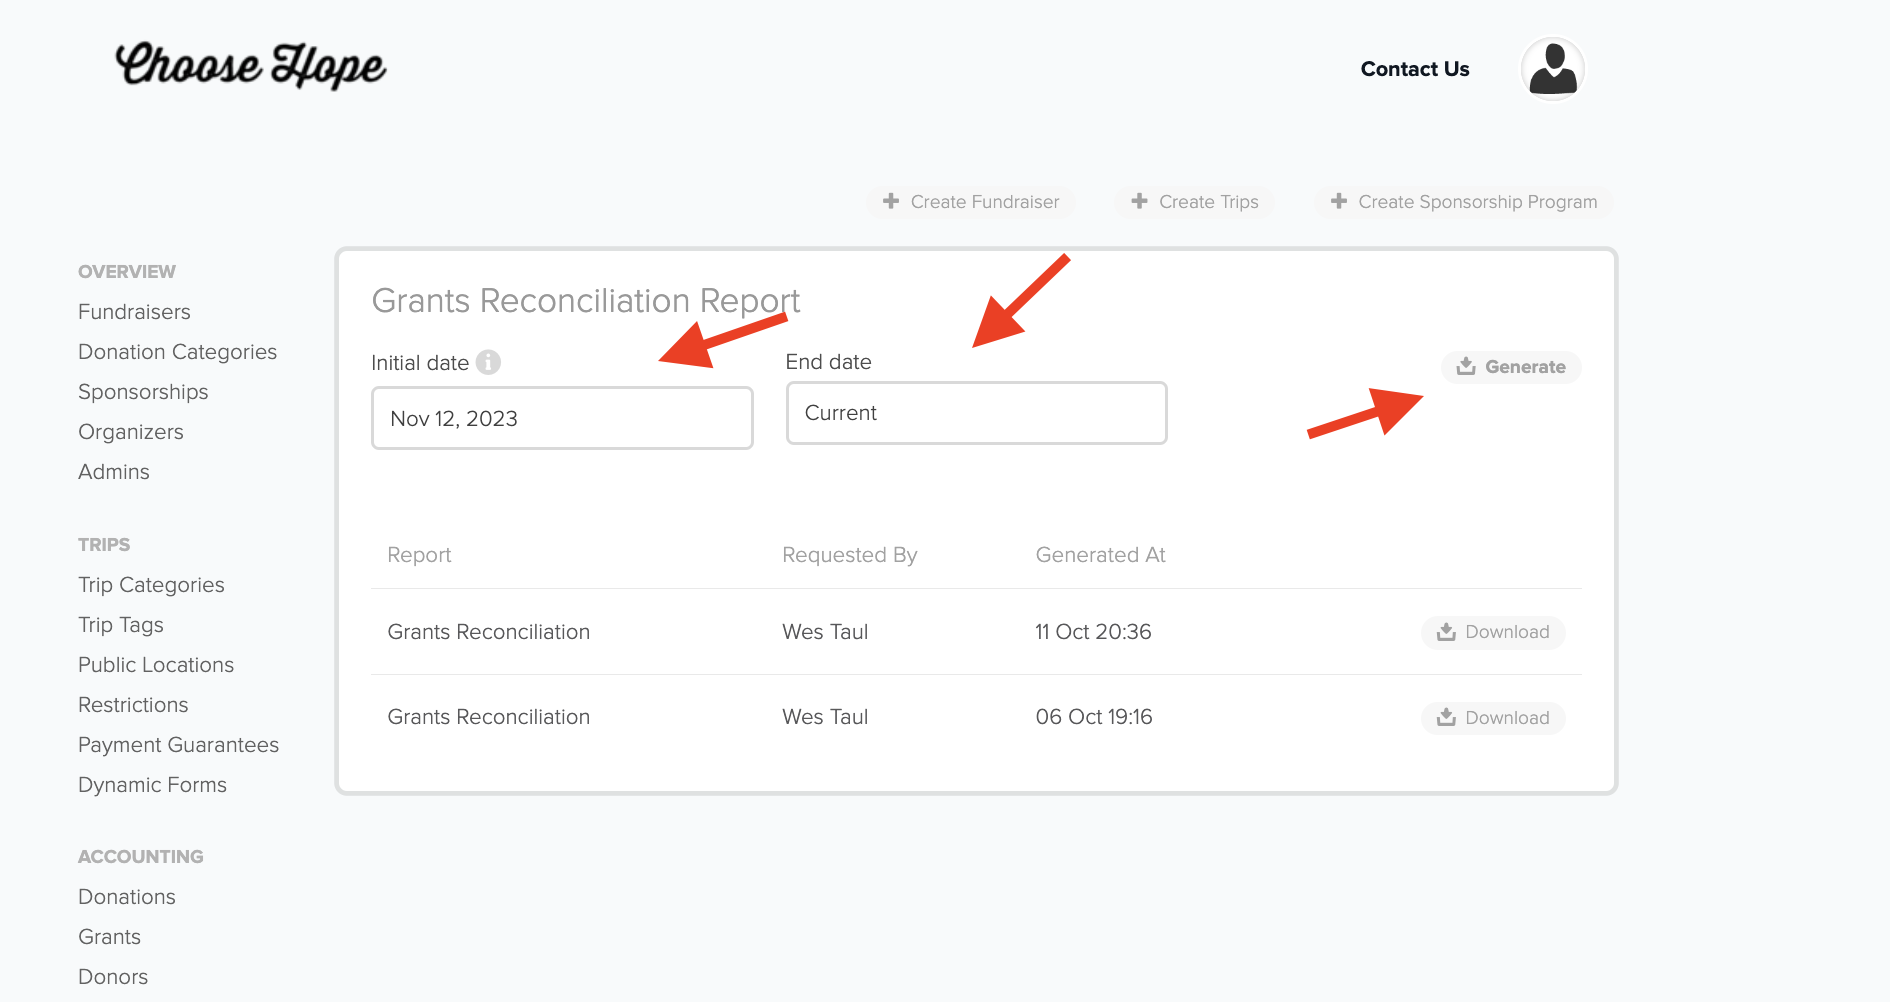Open Dynamic Forms page
Viewport: 1890px width, 1002px height.
152,785
